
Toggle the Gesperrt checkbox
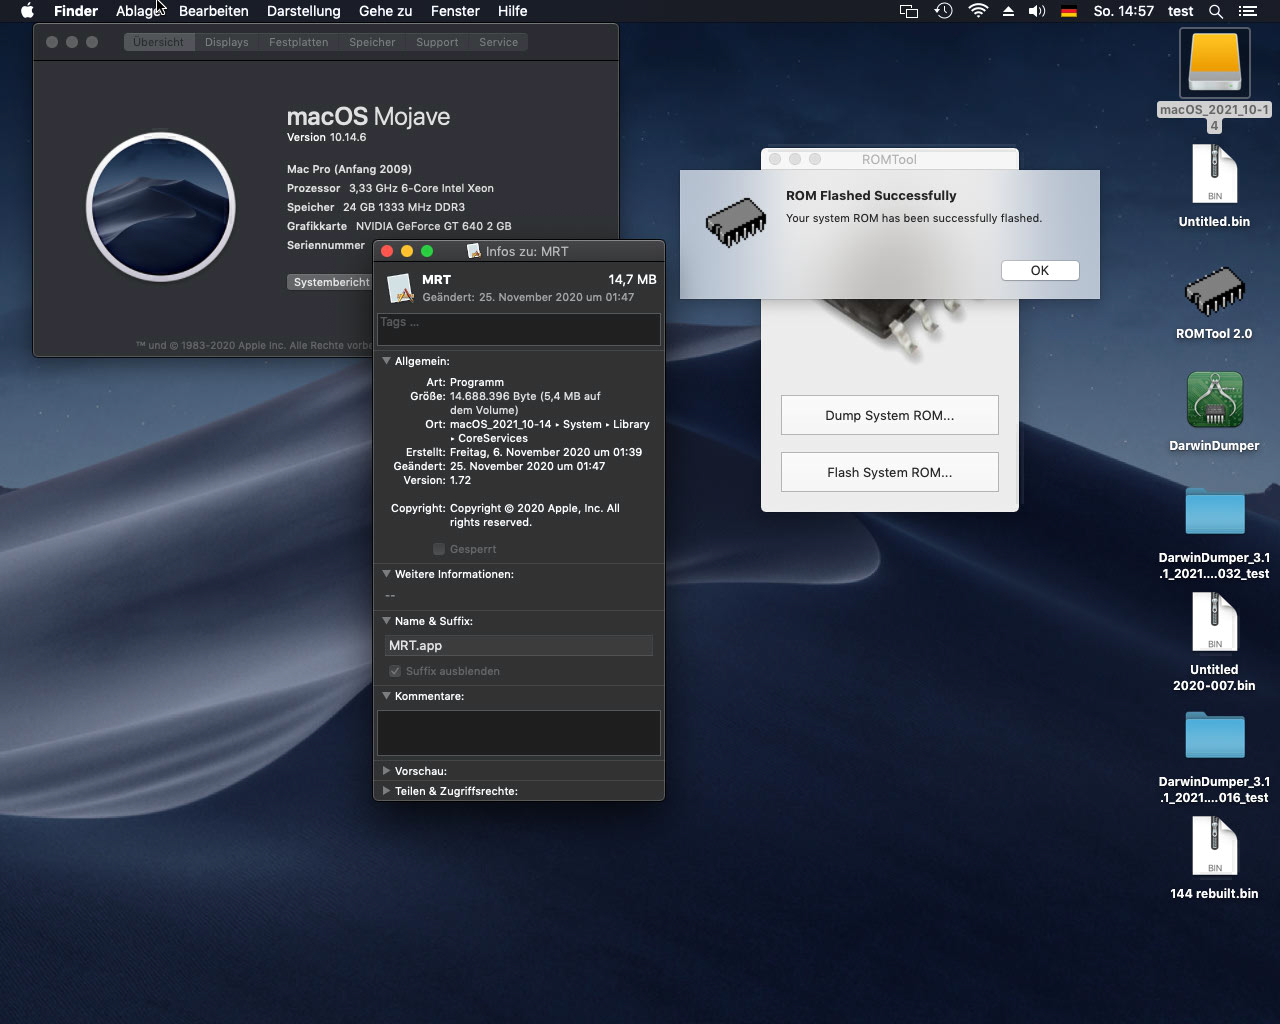438,549
